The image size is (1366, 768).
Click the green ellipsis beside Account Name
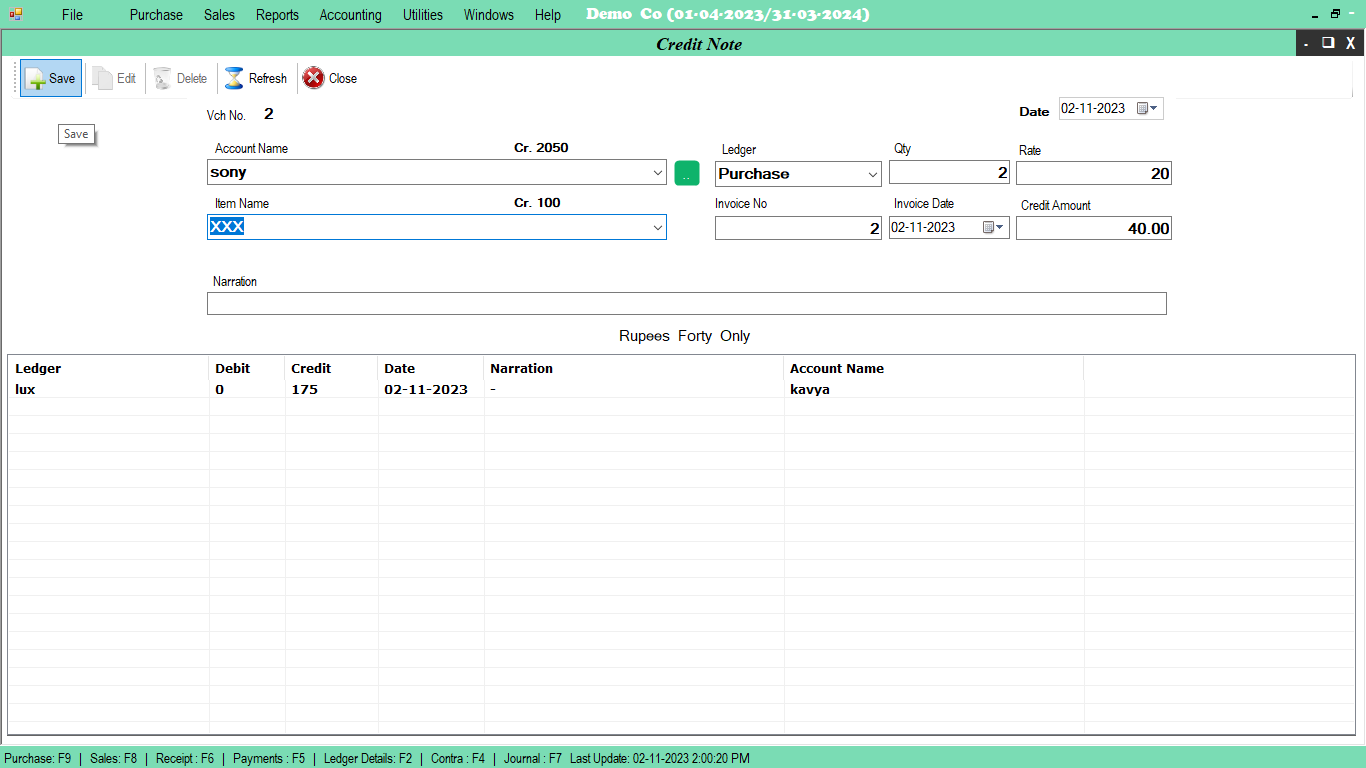point(687,172)
